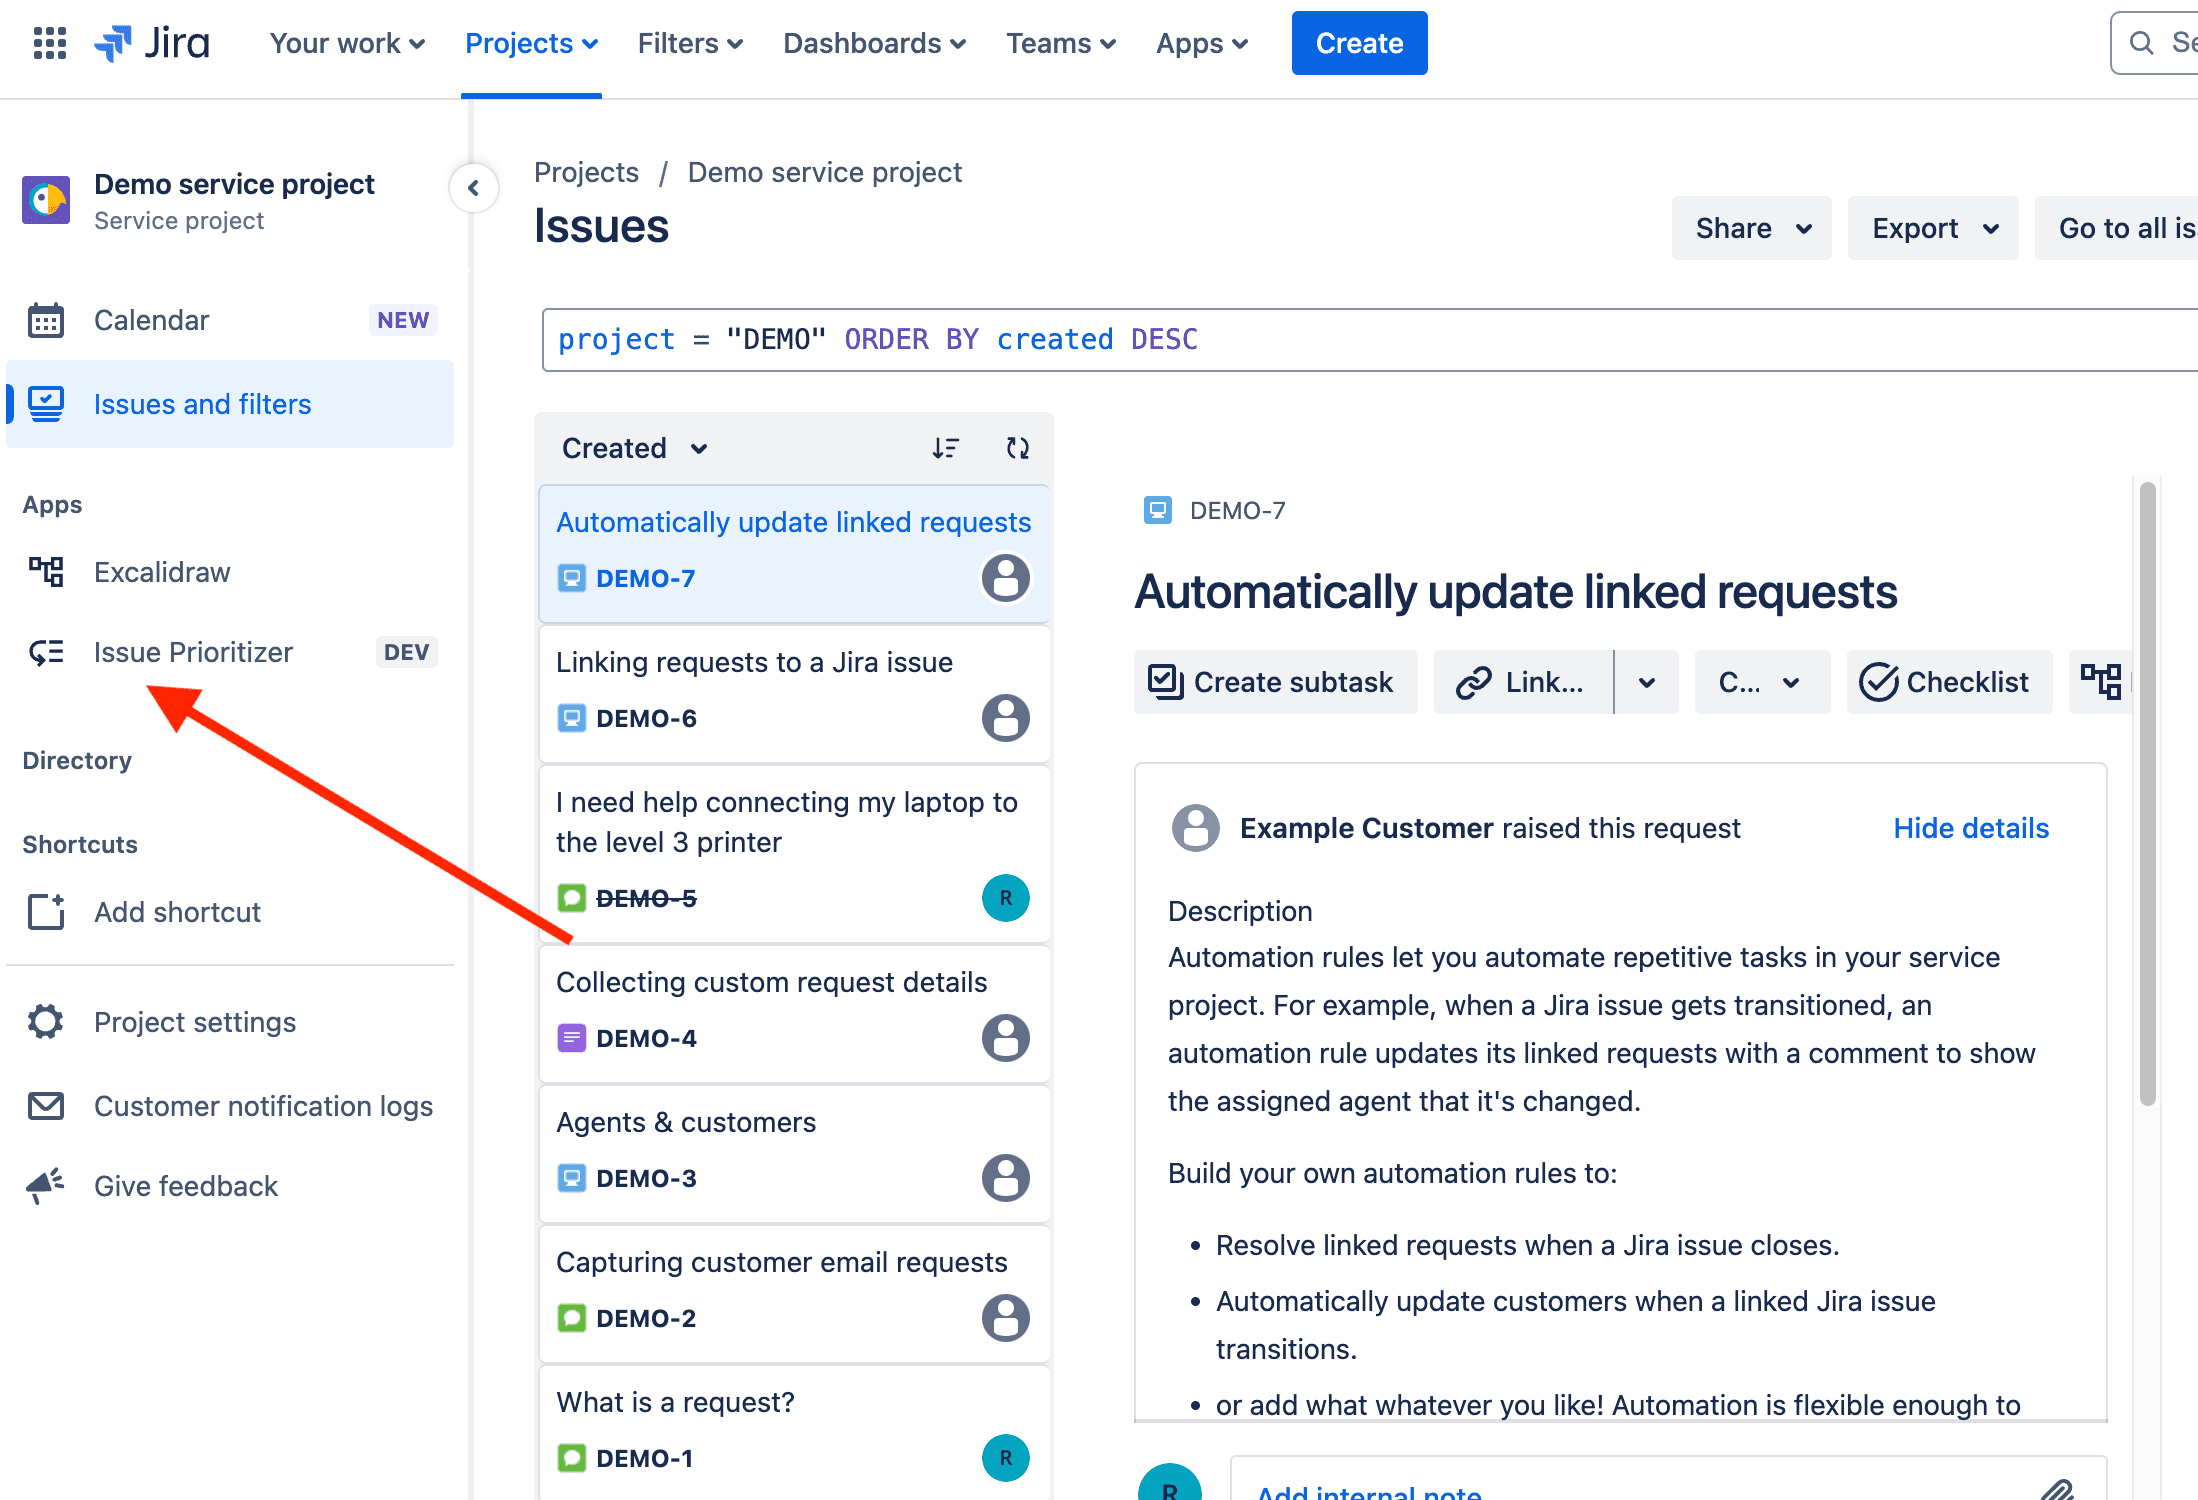Open the Share dropdown
2198x1500 pixels.
[1752, 228]
